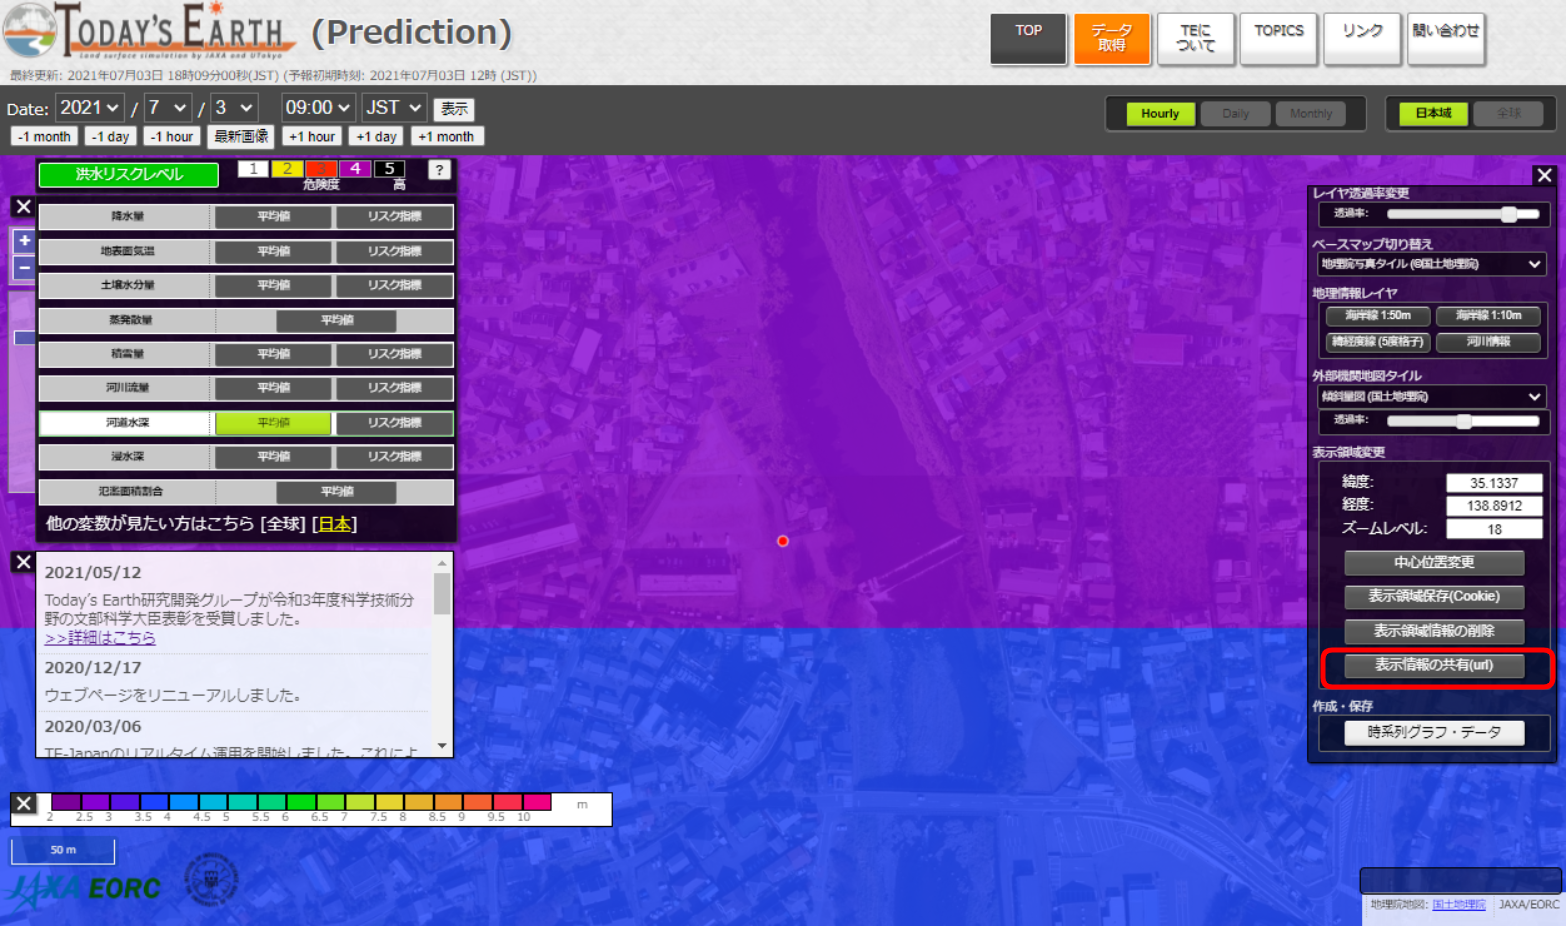Open the リンク navigation tab

coord(1362,38)
